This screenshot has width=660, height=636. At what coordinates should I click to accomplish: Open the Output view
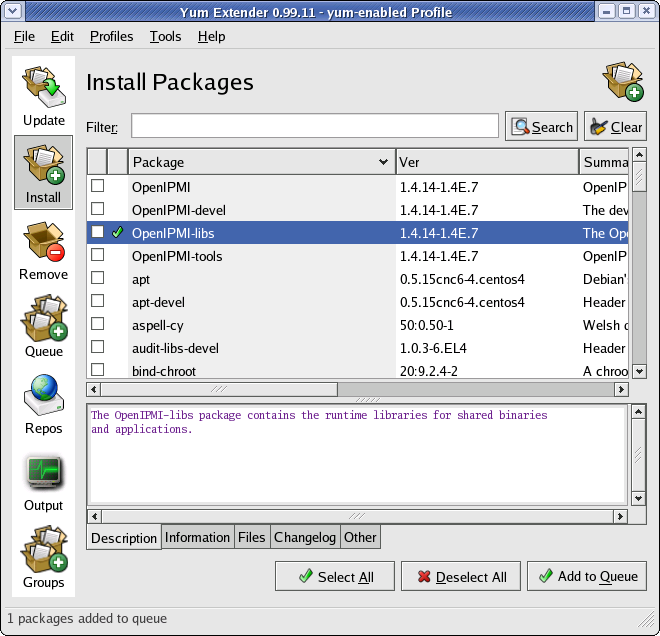43,482
